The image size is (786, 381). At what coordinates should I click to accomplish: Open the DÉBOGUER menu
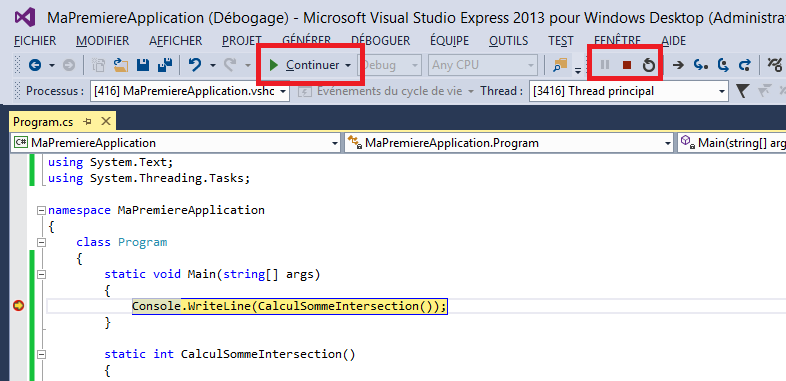tap(380, 41)
